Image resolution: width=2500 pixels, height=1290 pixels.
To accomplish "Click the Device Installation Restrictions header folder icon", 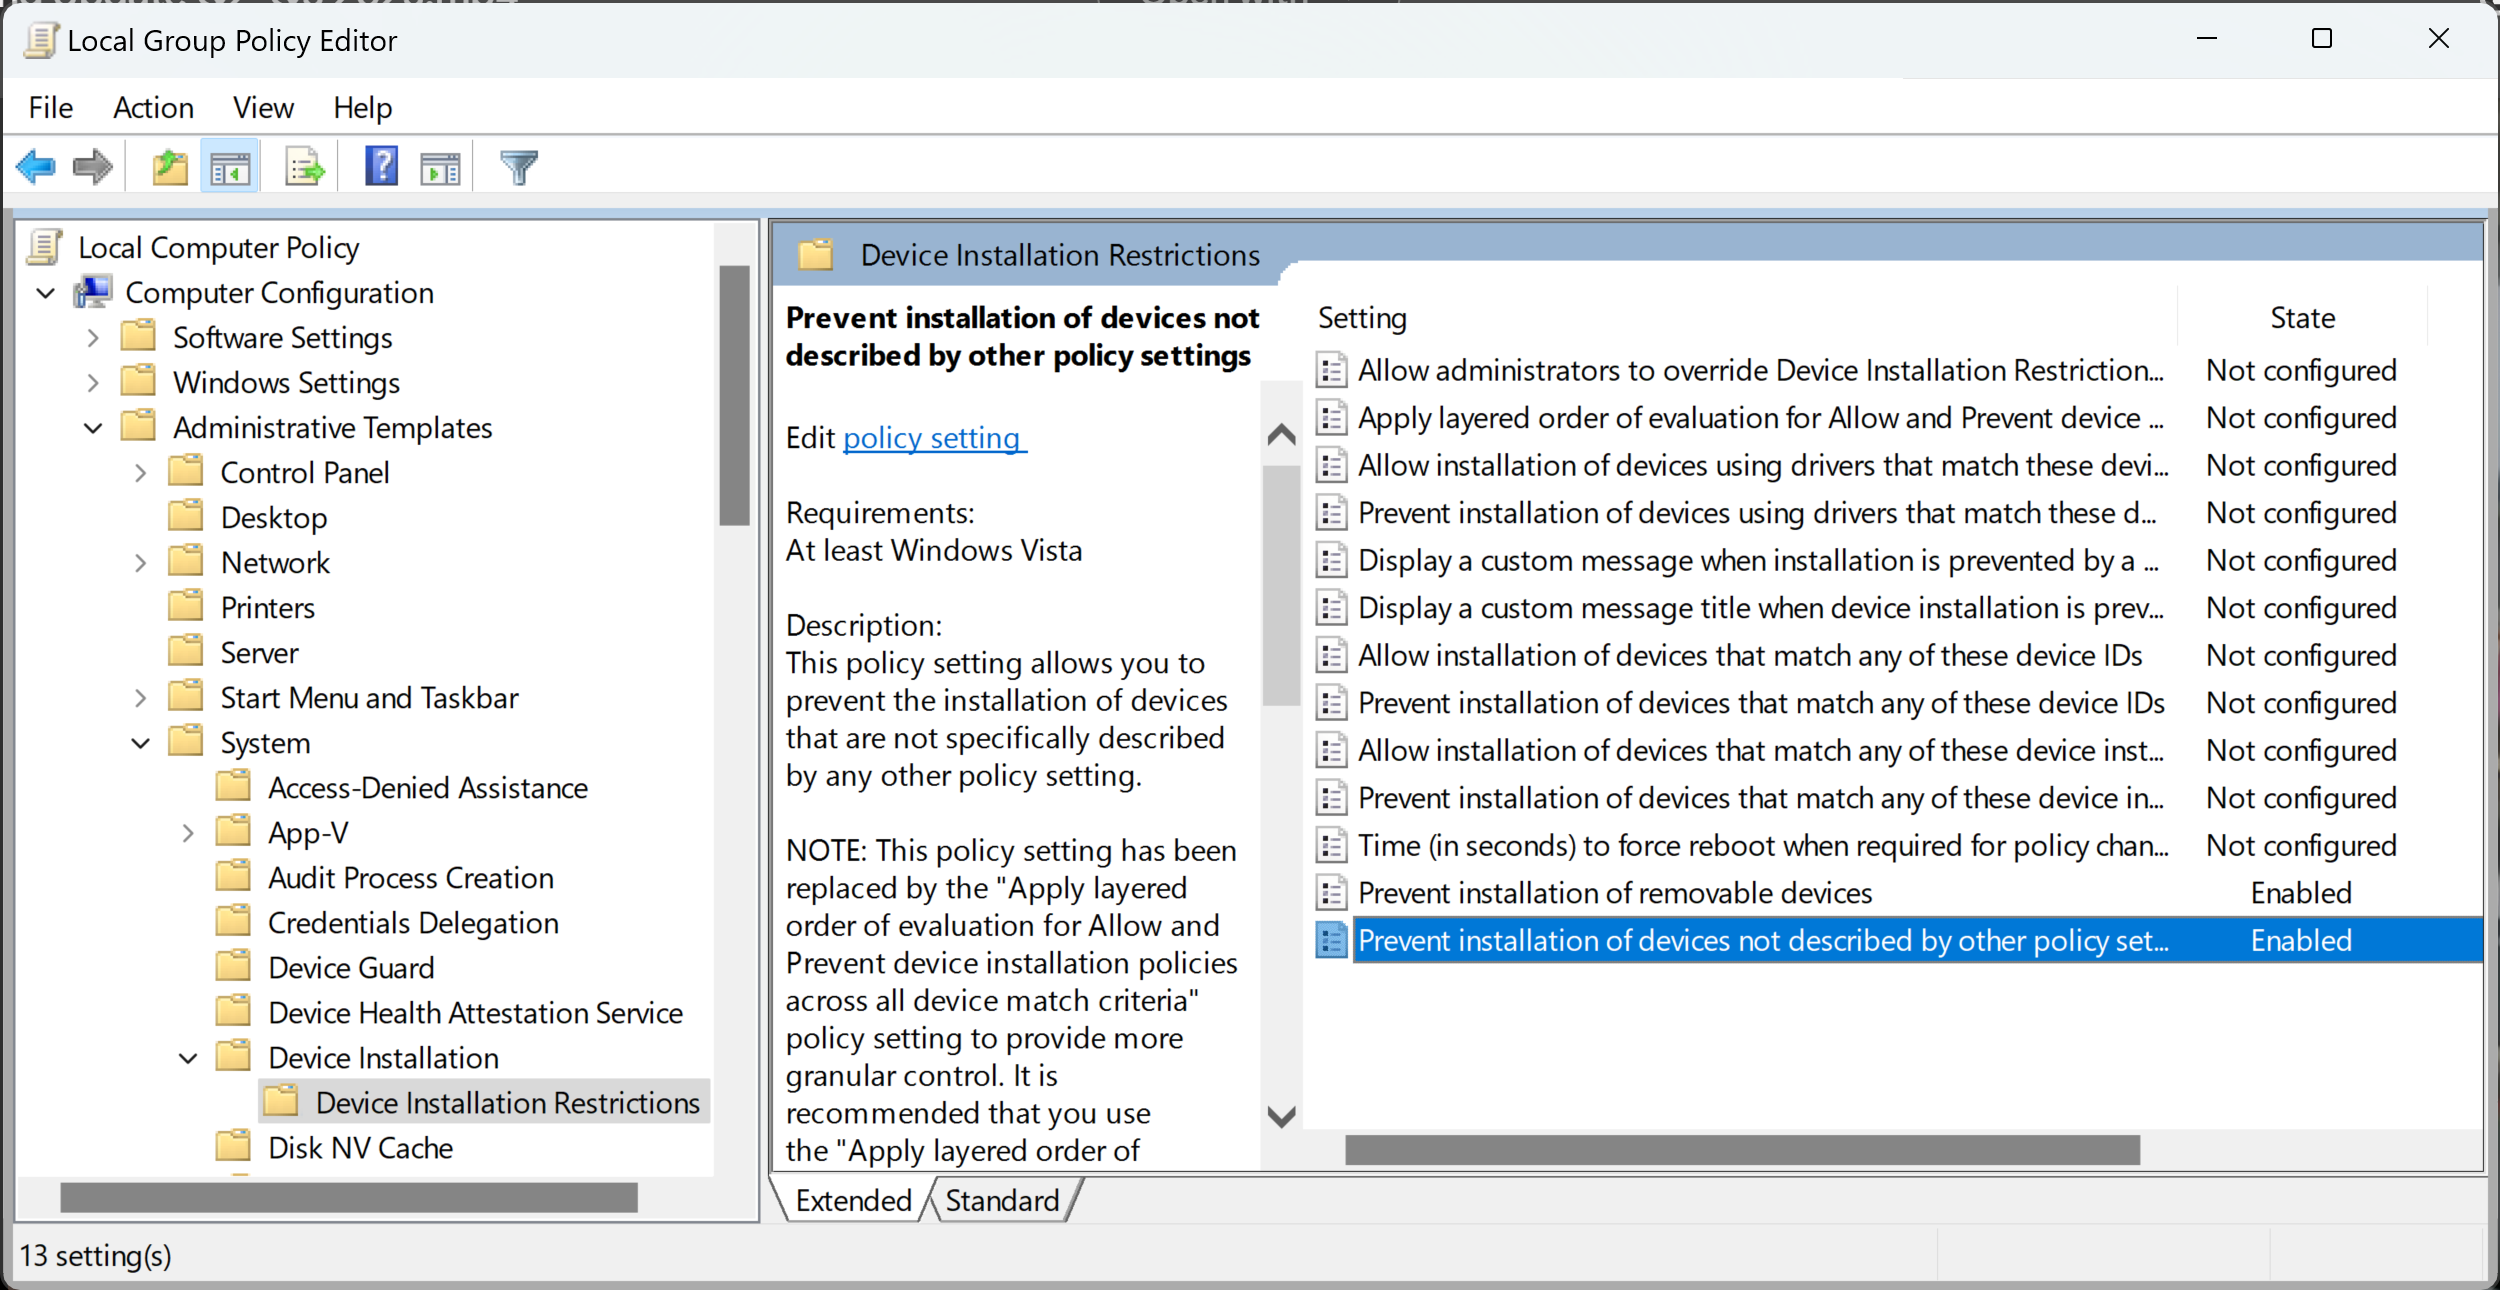I will pos(815,255).
